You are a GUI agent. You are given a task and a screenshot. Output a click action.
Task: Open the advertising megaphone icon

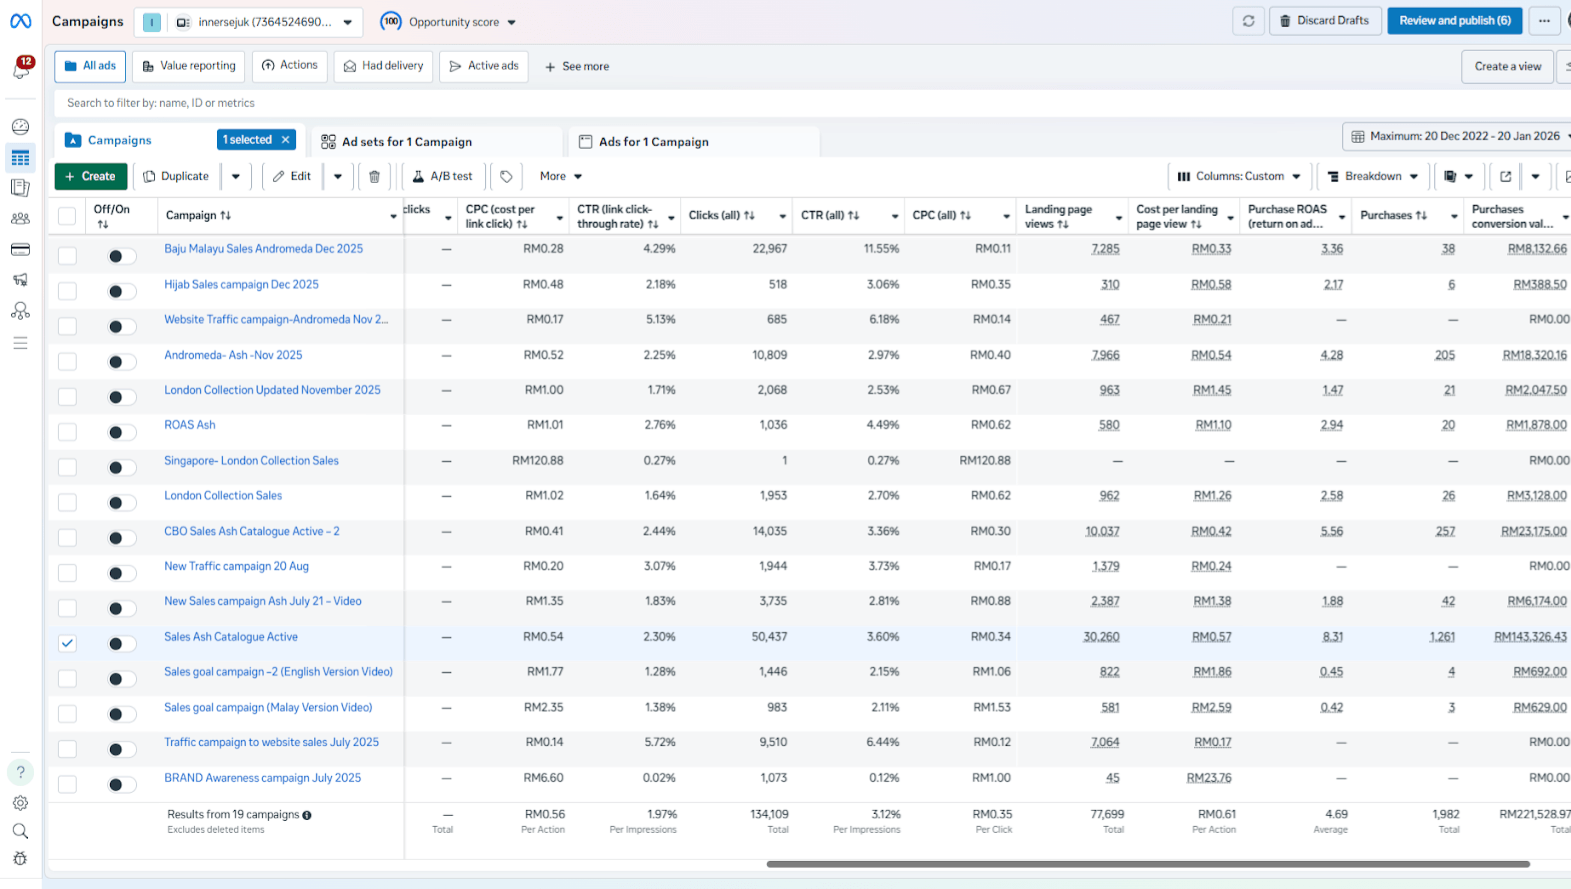click(20, 280)
